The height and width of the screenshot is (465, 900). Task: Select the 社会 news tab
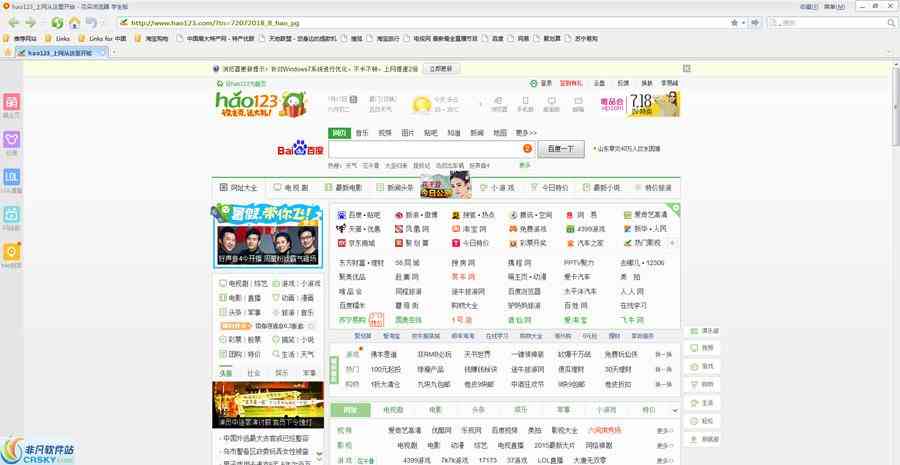254,373
